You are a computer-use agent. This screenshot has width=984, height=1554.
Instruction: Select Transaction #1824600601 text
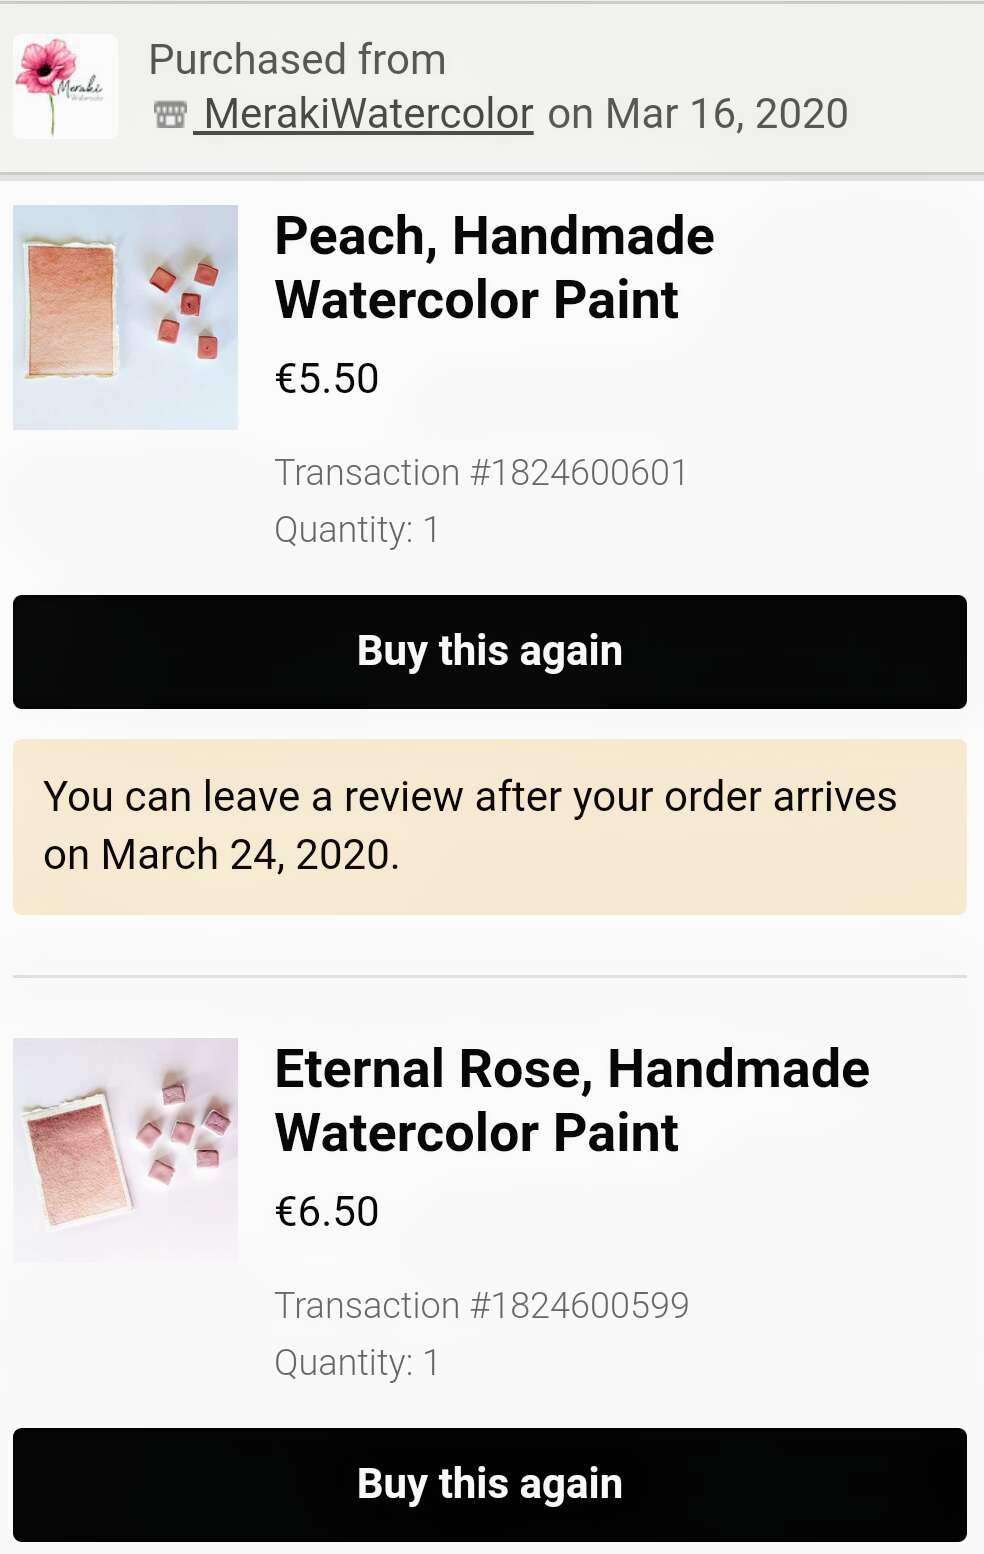point(481,473)
